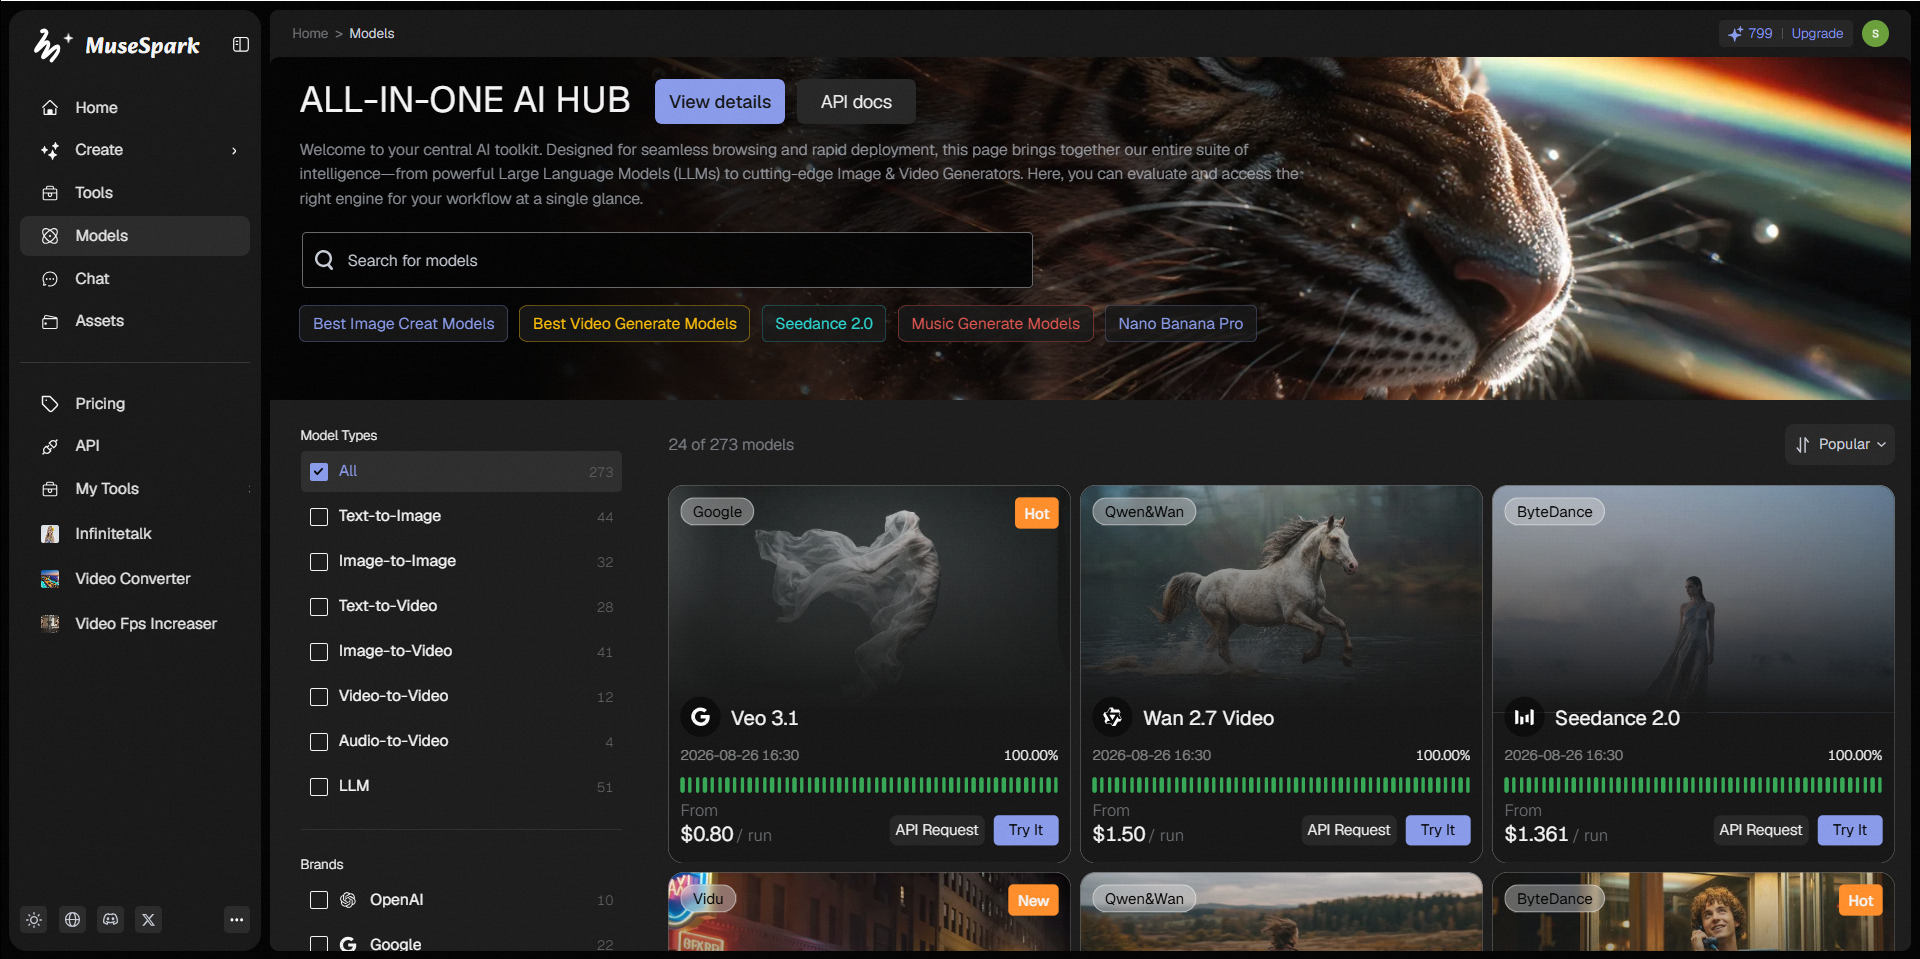Click the Chat bubble icon

[x=50, y=279]
